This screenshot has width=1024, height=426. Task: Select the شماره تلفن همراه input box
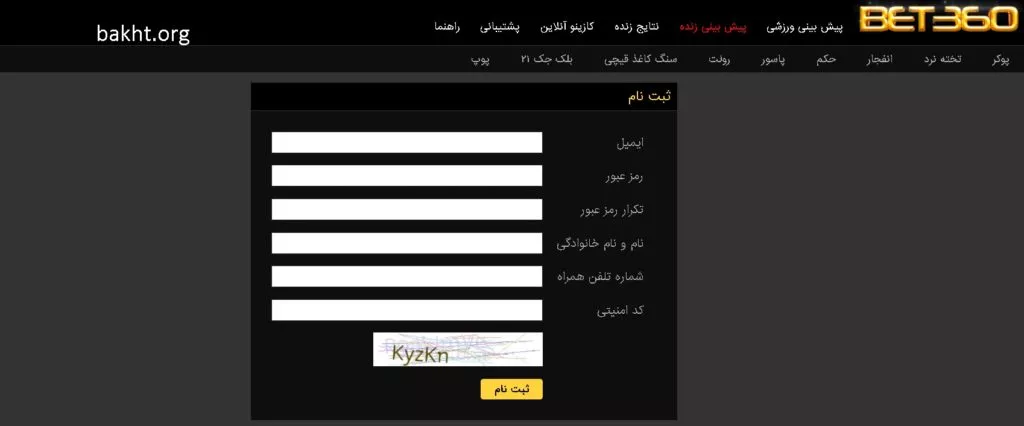(406, 277)
